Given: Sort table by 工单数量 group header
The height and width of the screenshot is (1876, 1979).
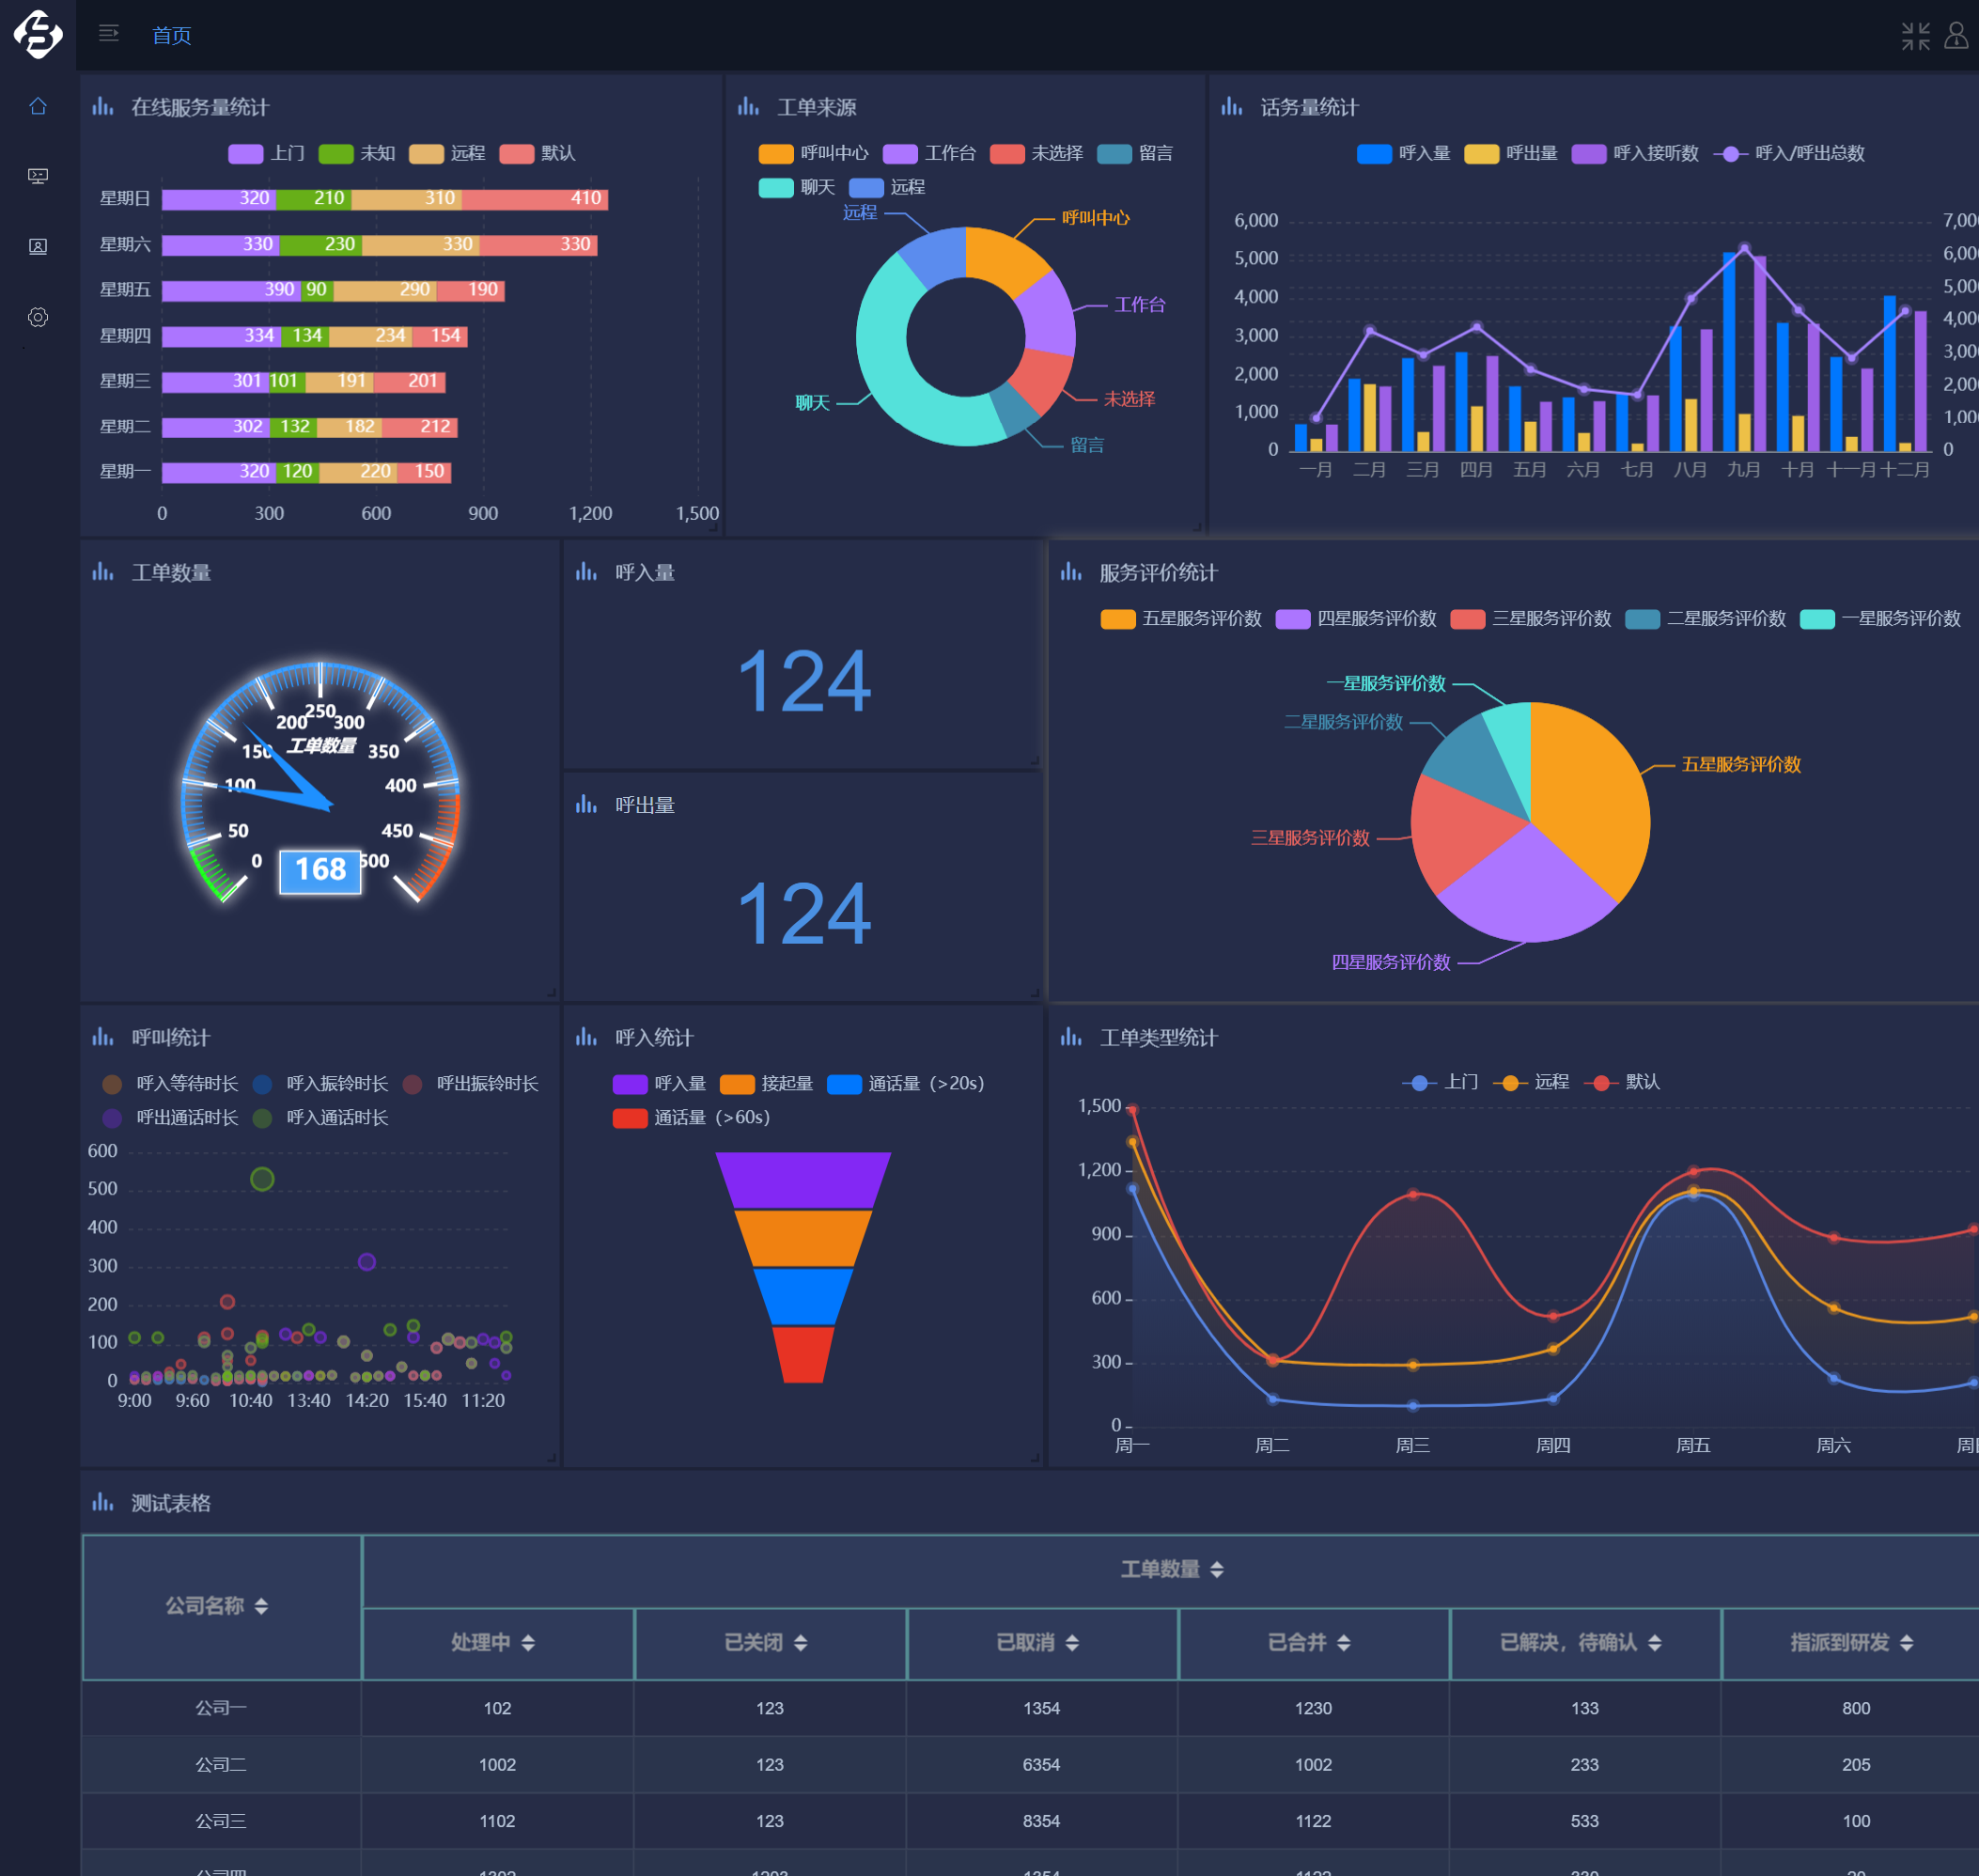Looking at the screenshot, I should (1217, 1570).
